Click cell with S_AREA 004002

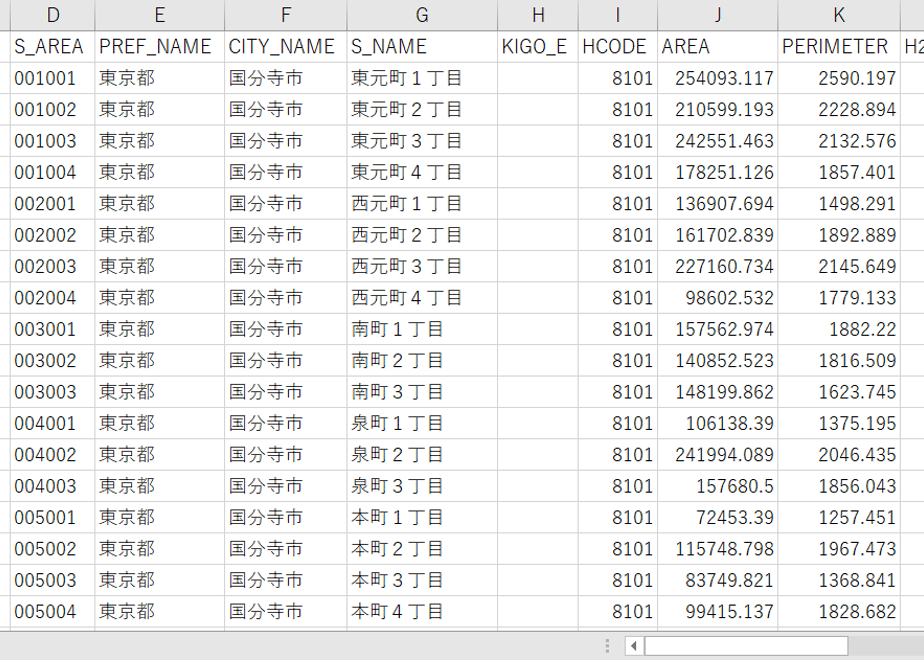(x=52, y=454)
